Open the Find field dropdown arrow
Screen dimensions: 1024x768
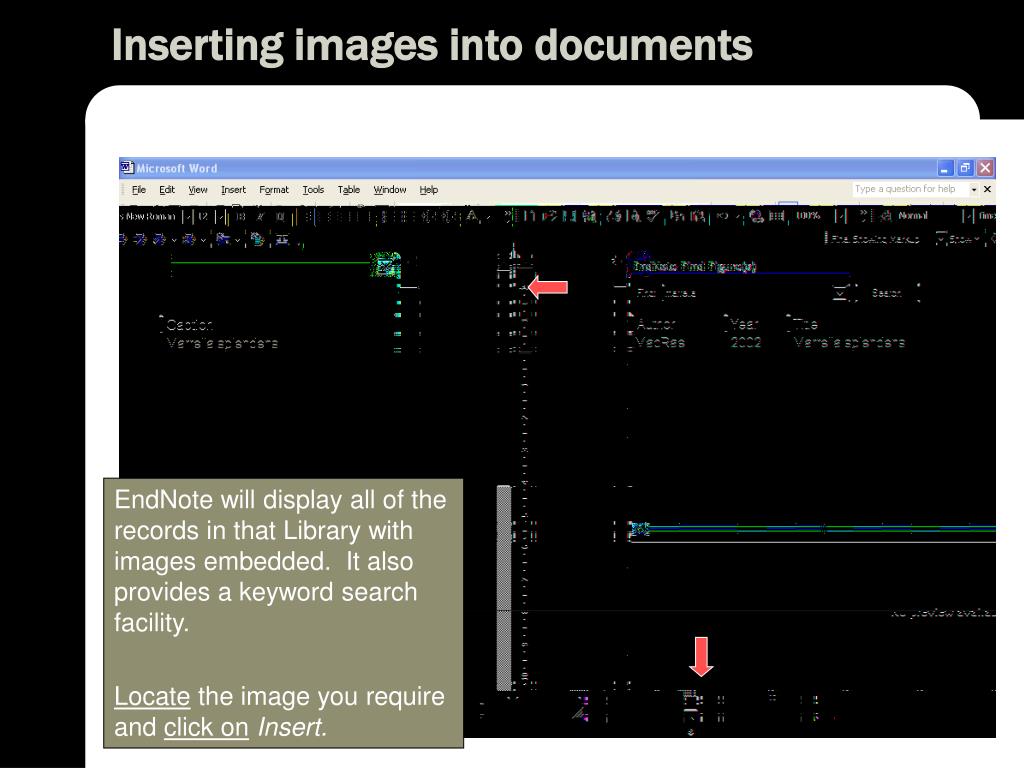(840, 293)
